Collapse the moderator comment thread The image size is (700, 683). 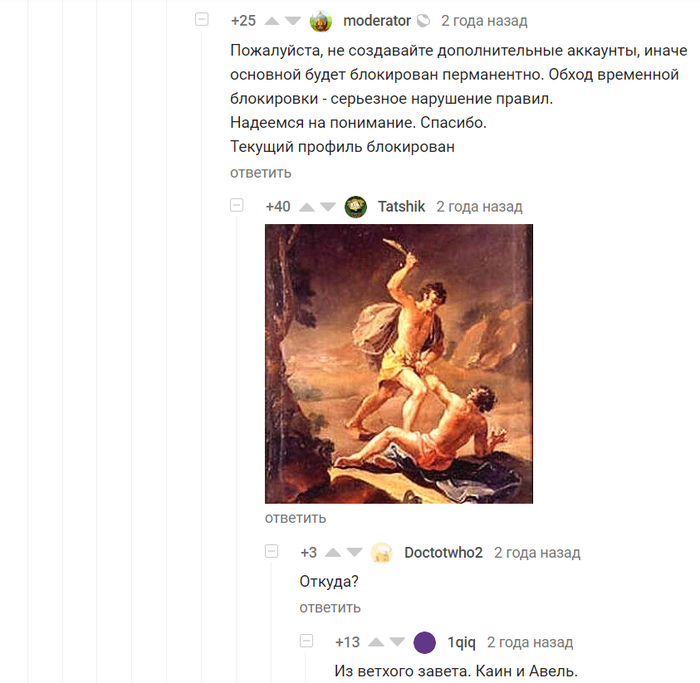tap(202, 20)
